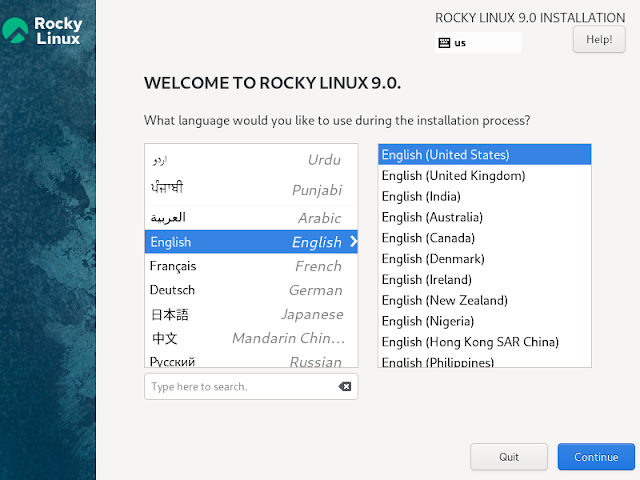Select English (Nigeria) locale

tap(484, 321)
